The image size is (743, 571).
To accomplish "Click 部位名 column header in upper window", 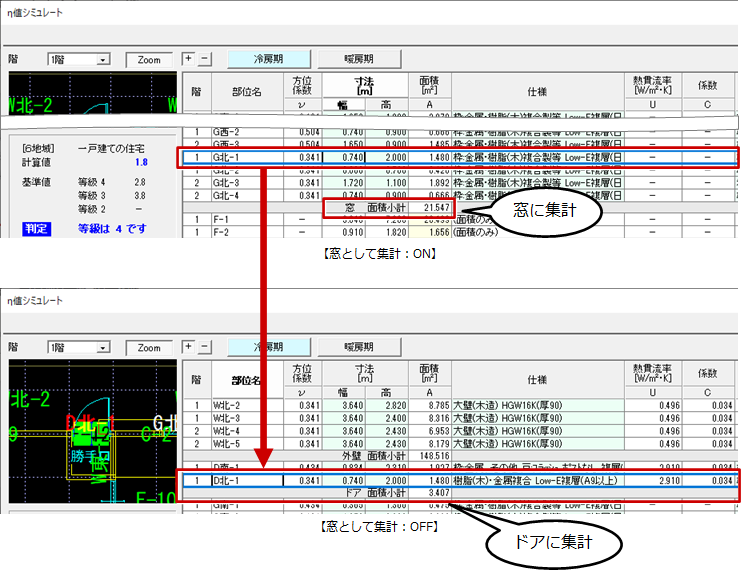I will tap(247, 92).
